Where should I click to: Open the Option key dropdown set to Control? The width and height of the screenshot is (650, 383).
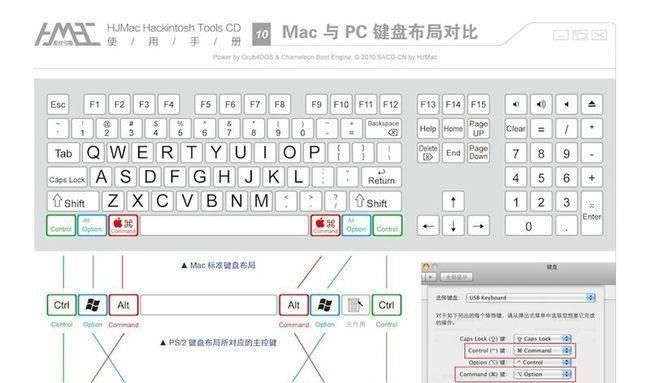point(543,362)
